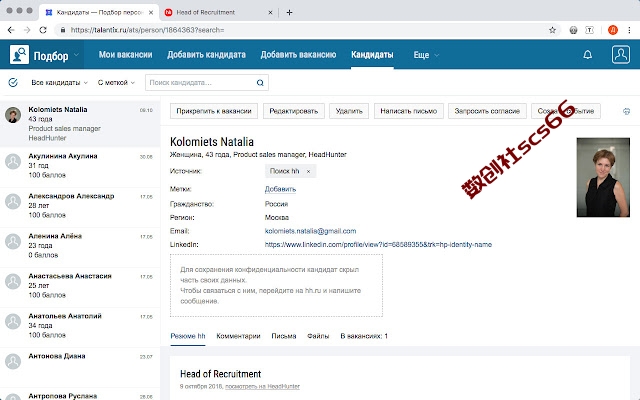Viewport: 640px width, 400px height.
Task: Click Написать письмо button
Action: pyautogui.click(x=409, y=111)
